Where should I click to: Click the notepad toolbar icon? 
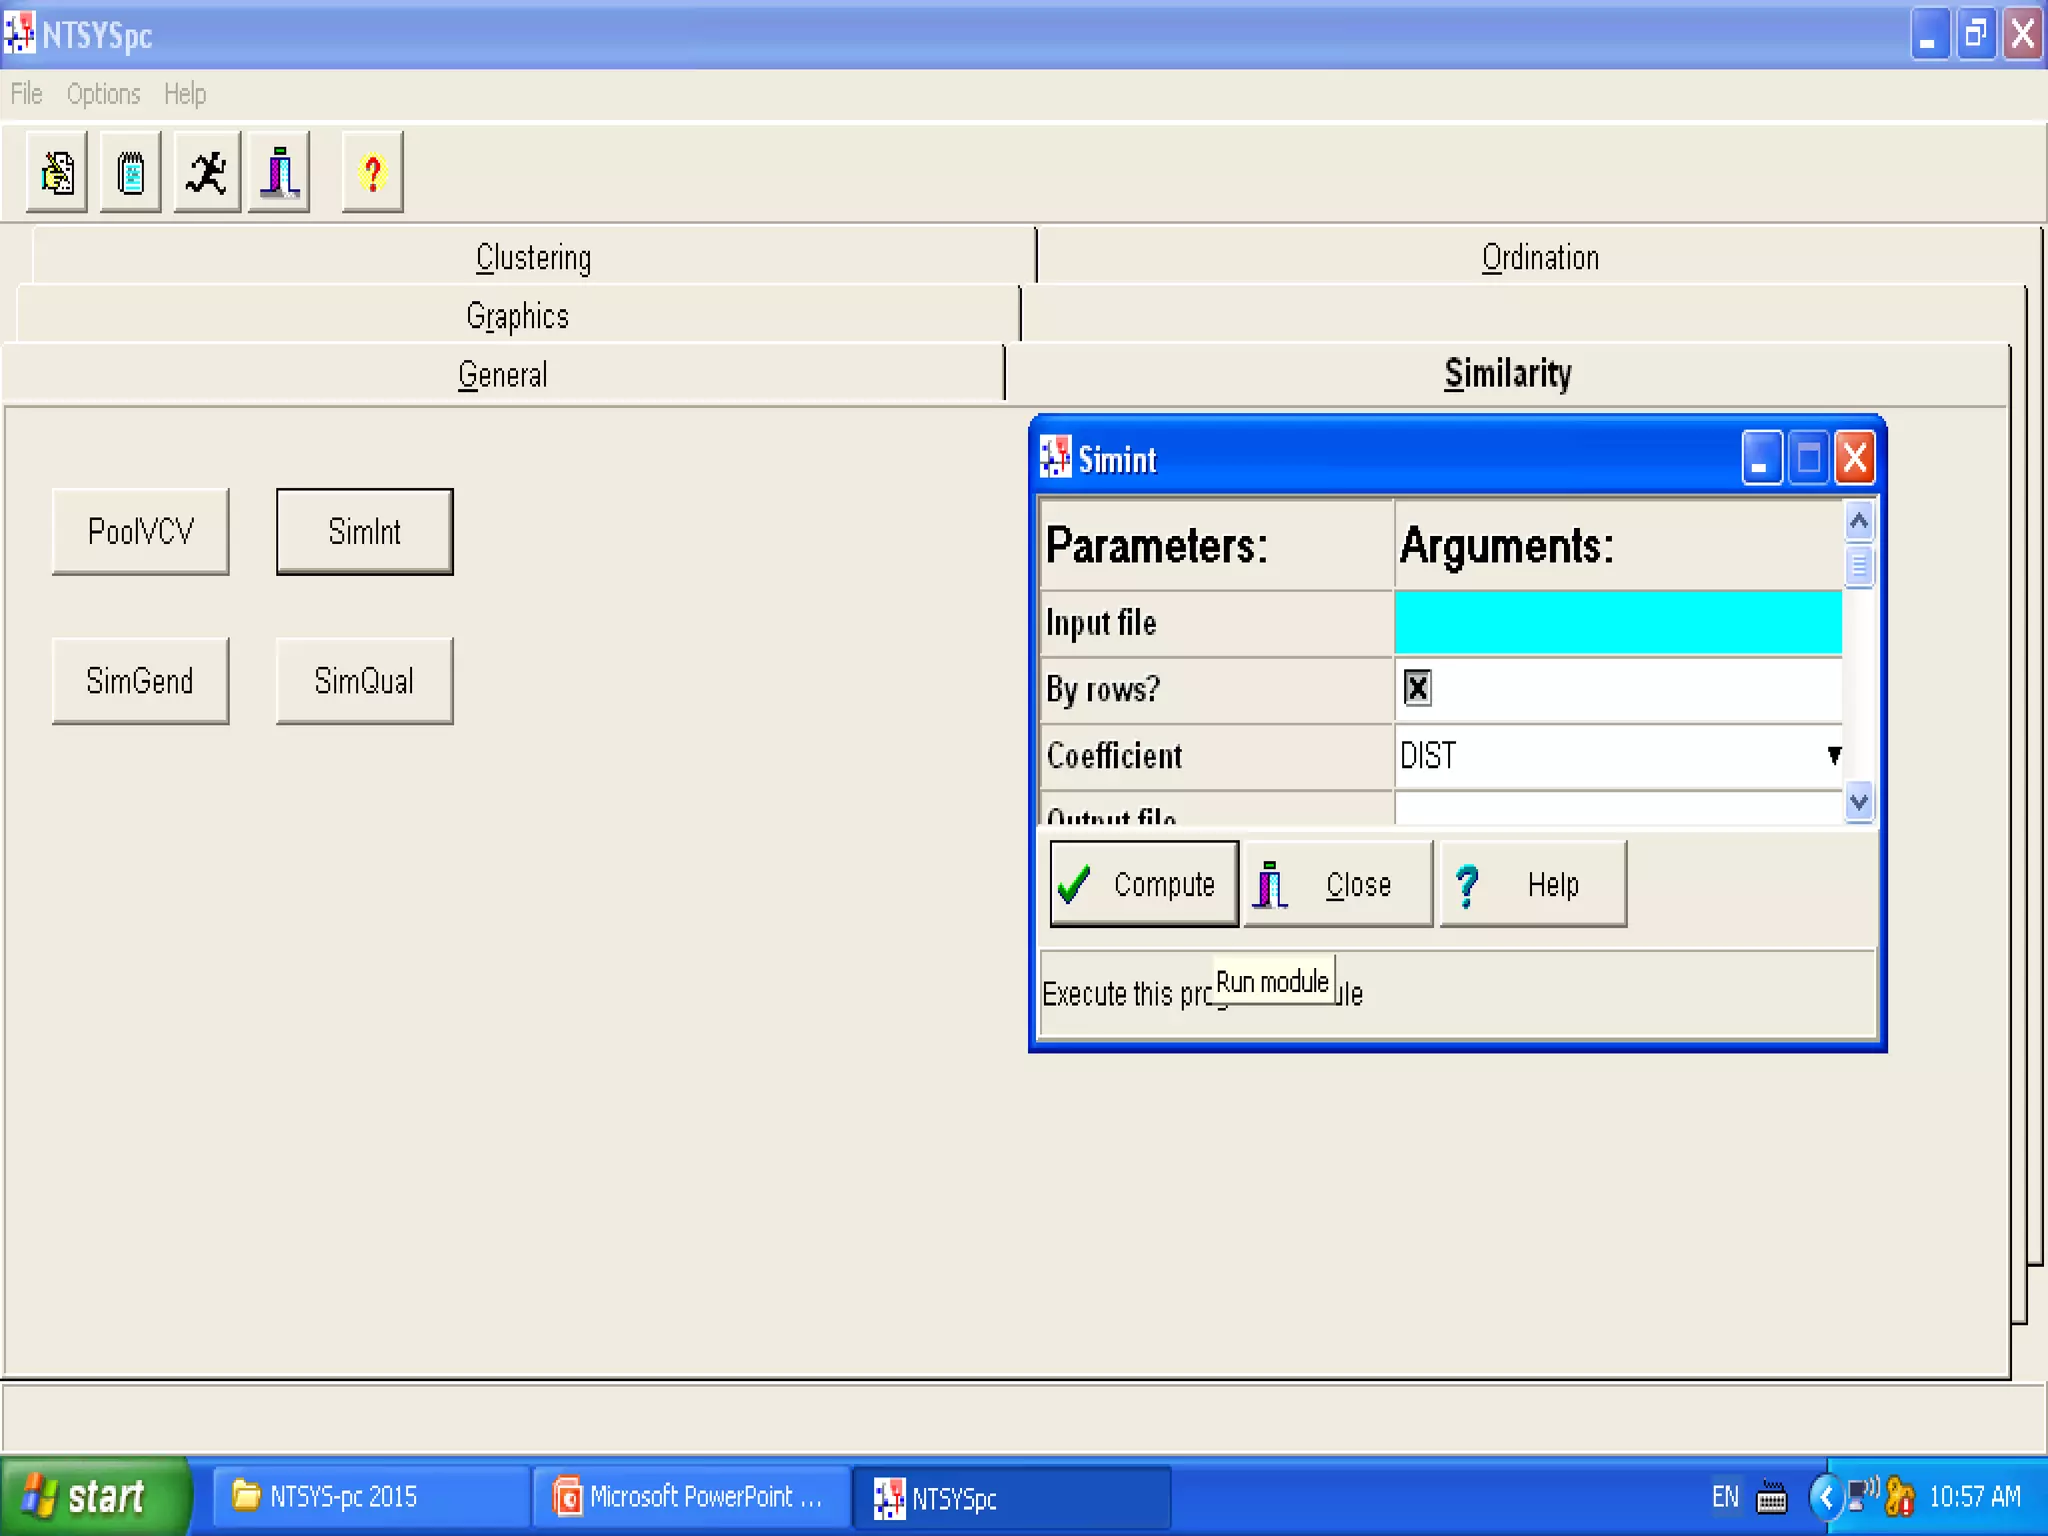point(130,173)
